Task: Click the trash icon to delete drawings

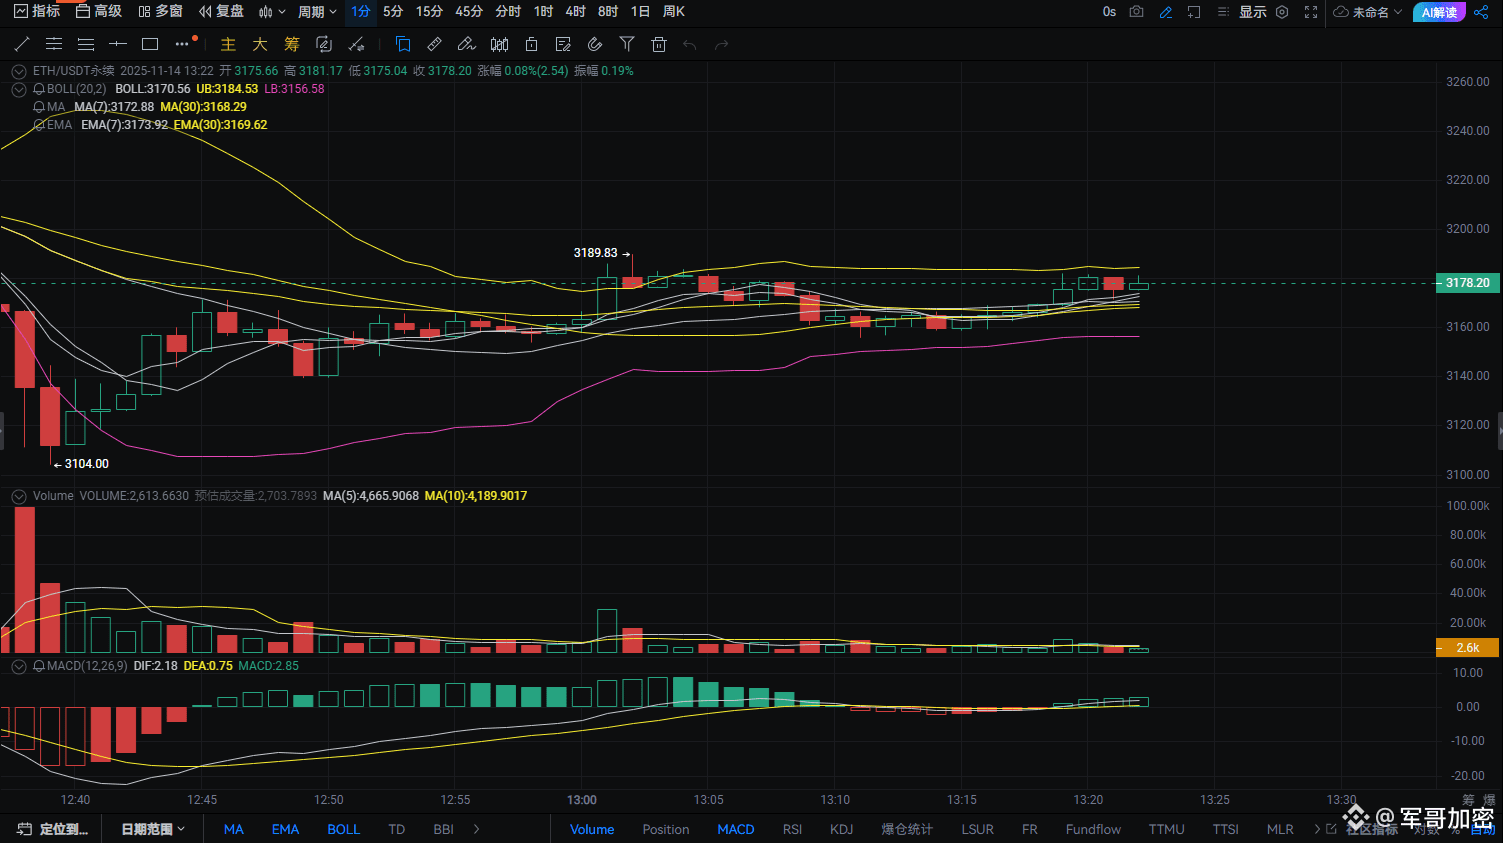Action: coord(658,44)
